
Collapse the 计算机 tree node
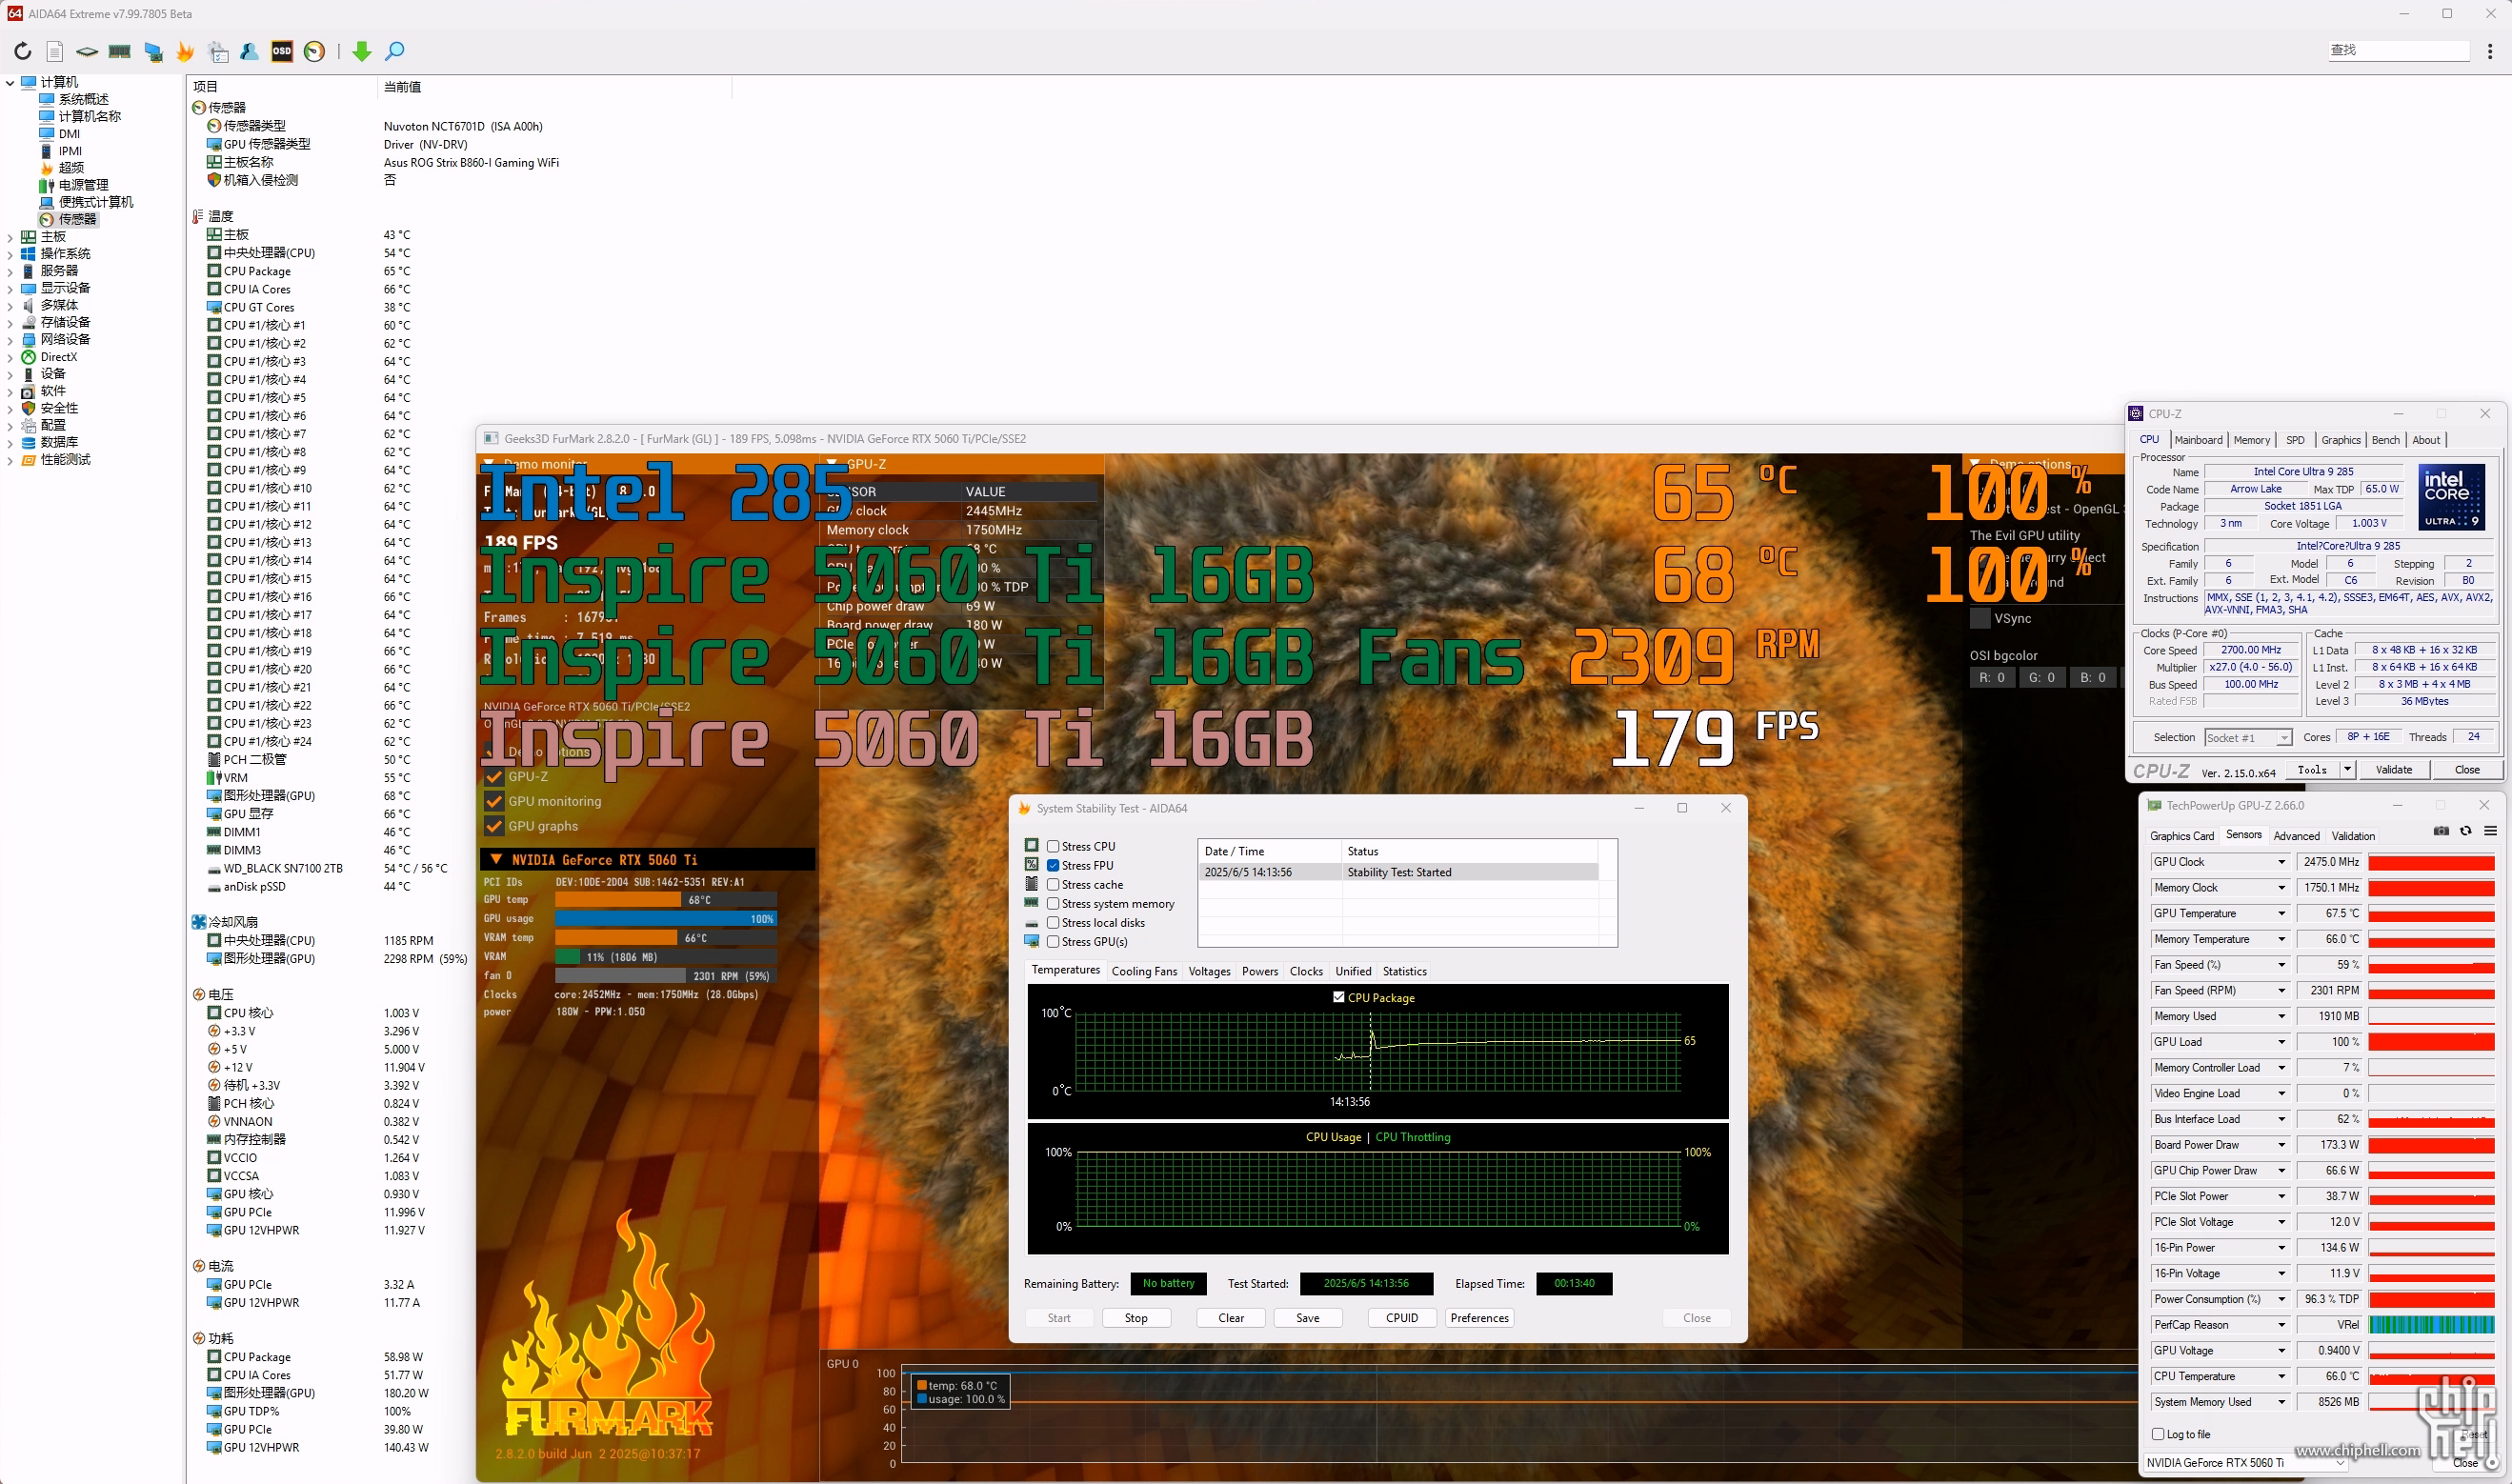(x=10, y=82)
